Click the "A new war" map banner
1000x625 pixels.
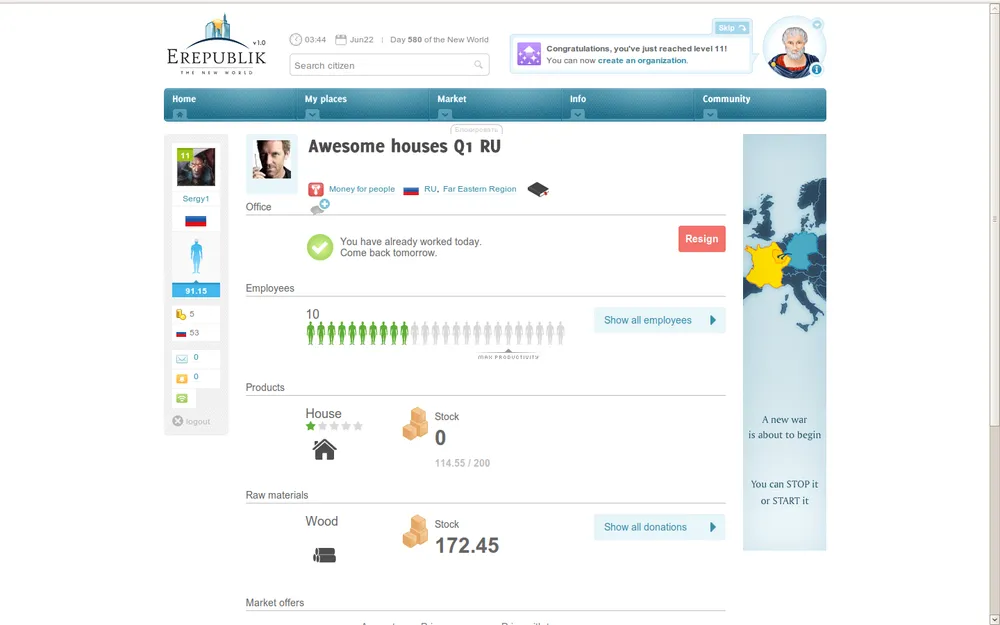[784, 342]
